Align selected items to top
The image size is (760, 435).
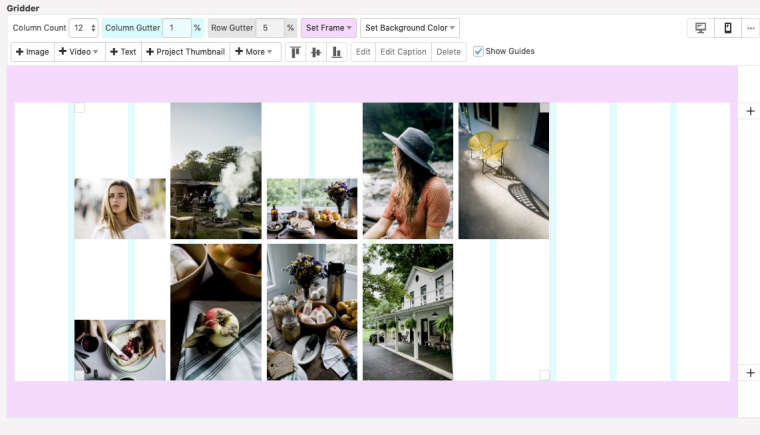(x=296, y=52)
